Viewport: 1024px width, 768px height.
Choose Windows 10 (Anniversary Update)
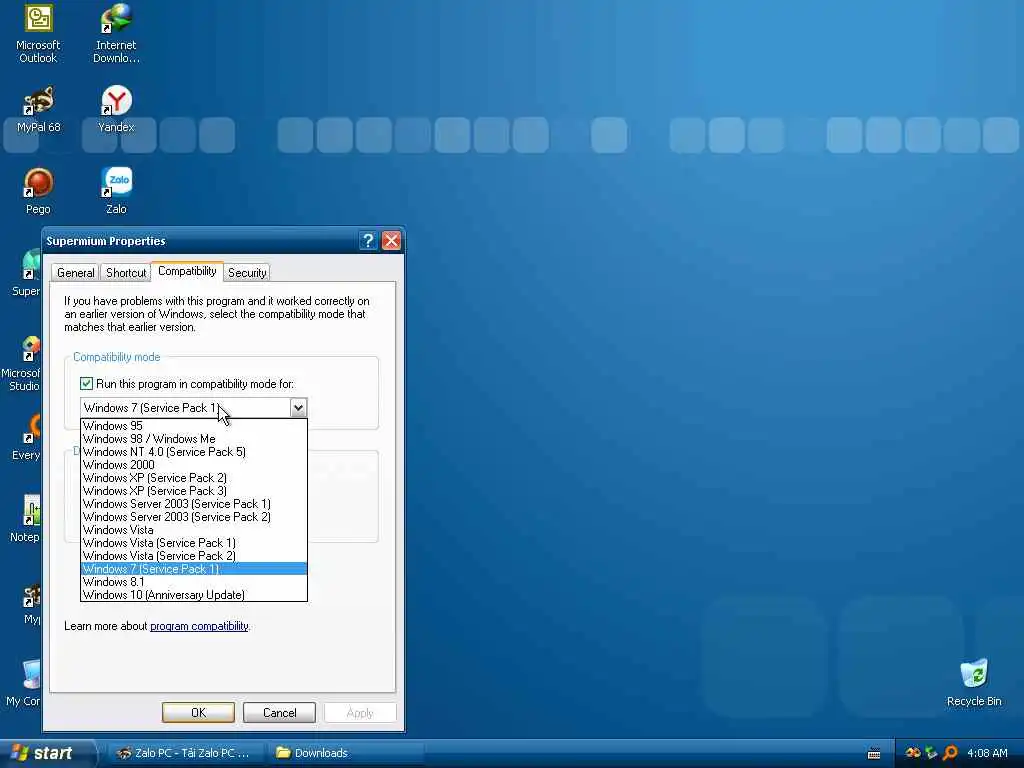coord(193,595)
